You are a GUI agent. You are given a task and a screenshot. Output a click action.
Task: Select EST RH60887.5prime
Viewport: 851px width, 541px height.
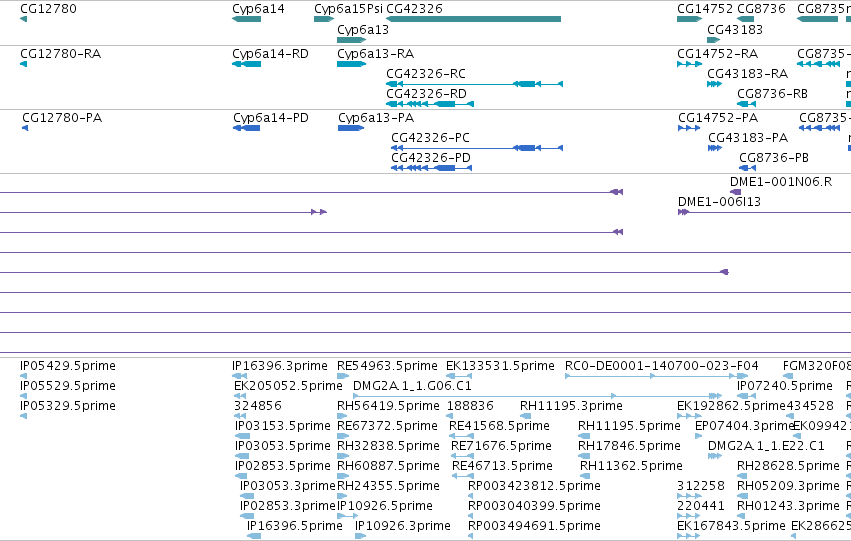point(388,466)
